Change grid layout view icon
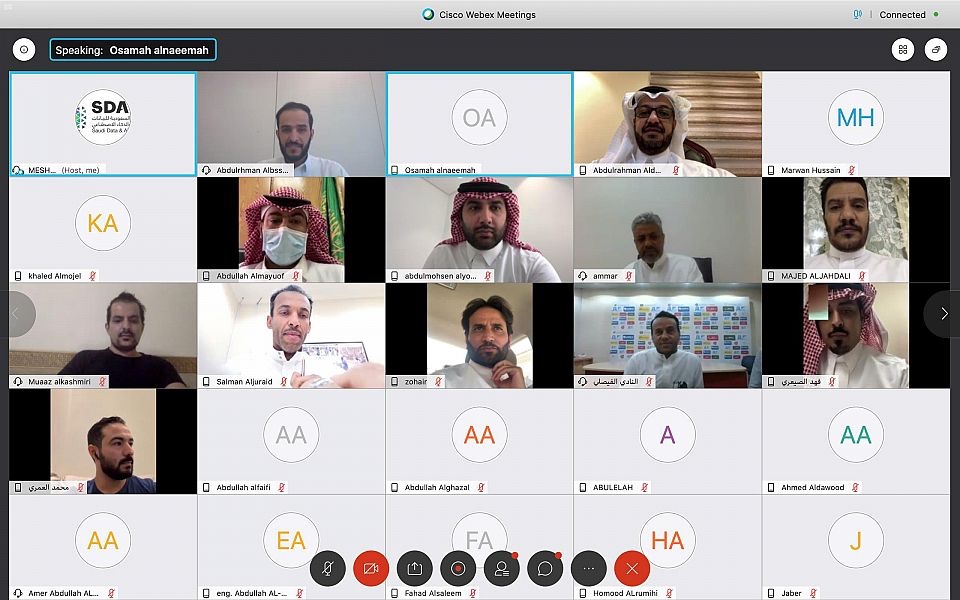Image resolution: width=960 pixels, height=600 pixels. pyautogui.click(x=903, y=50)
